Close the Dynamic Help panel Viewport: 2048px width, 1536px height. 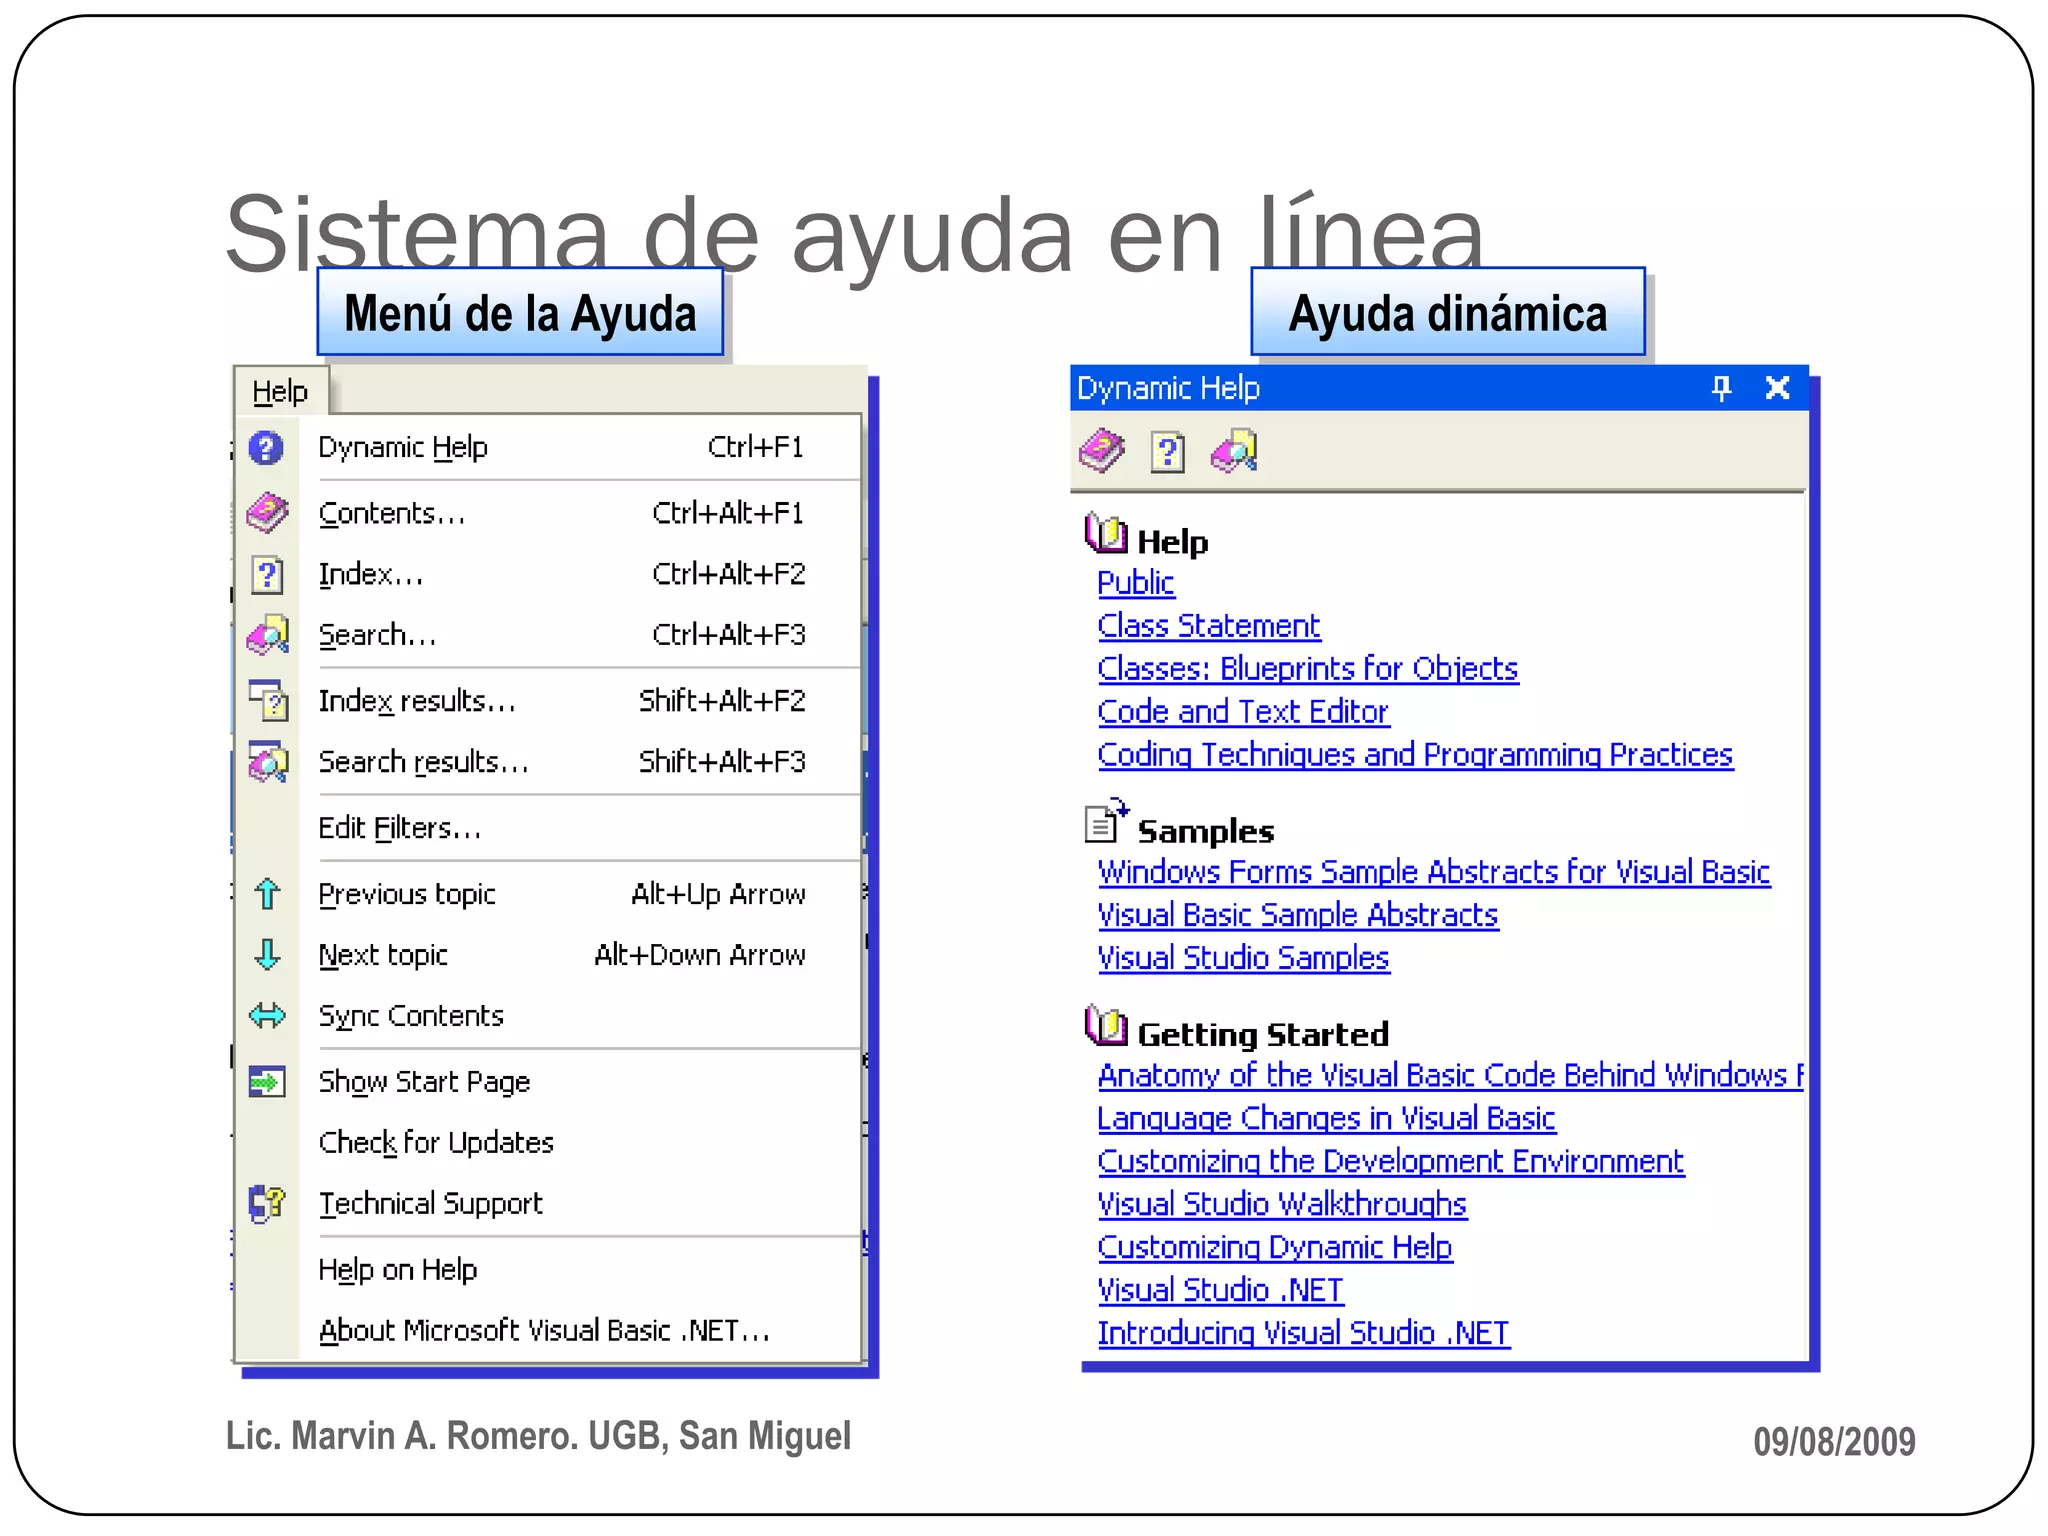pyautogui.click(x=1777, y=388)
